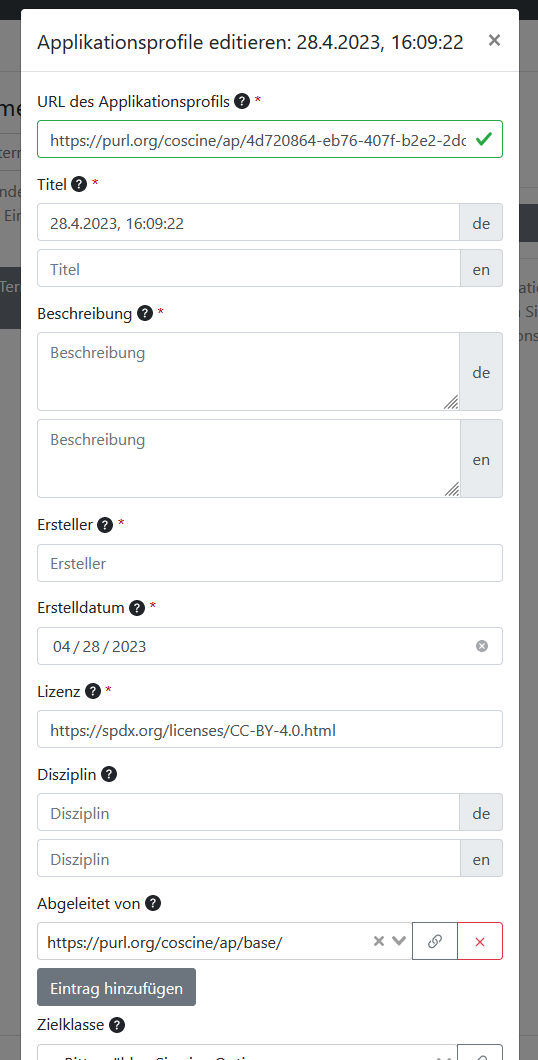Clear the Erstelldatum date value
This screenshot has width=538, height=1060.
pos(482,646)
